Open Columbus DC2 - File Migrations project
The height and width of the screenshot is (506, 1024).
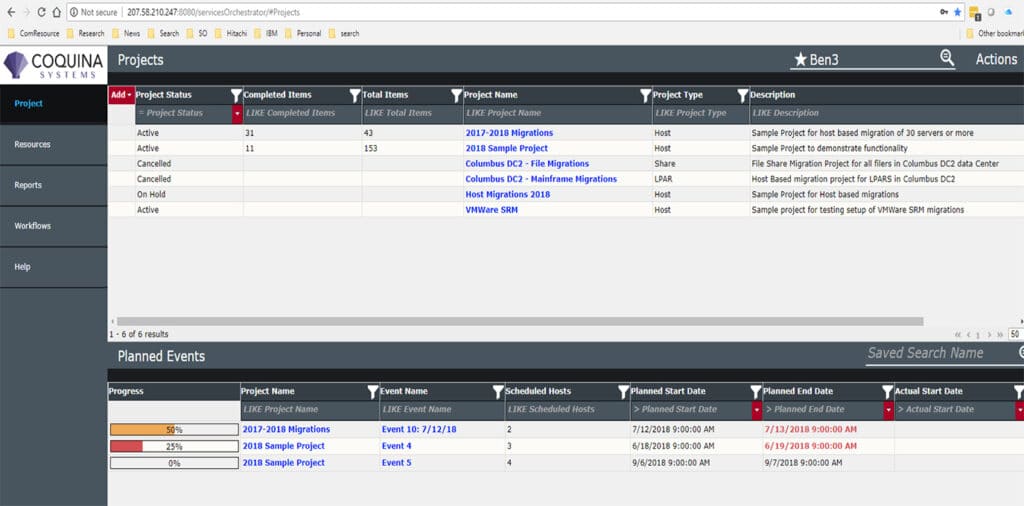click(527, 164)
